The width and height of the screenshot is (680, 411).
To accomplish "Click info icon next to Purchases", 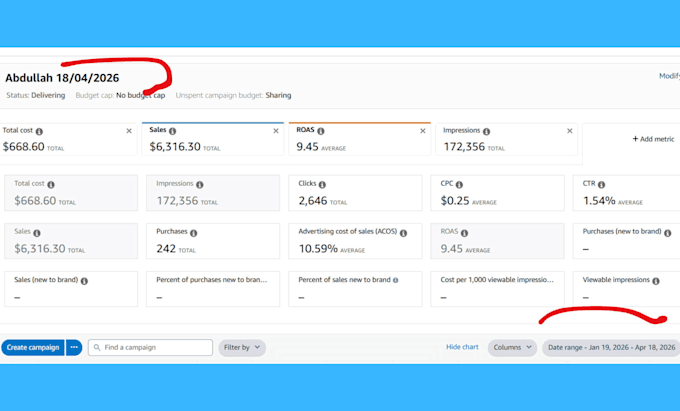I will click(x=193, y=233).
